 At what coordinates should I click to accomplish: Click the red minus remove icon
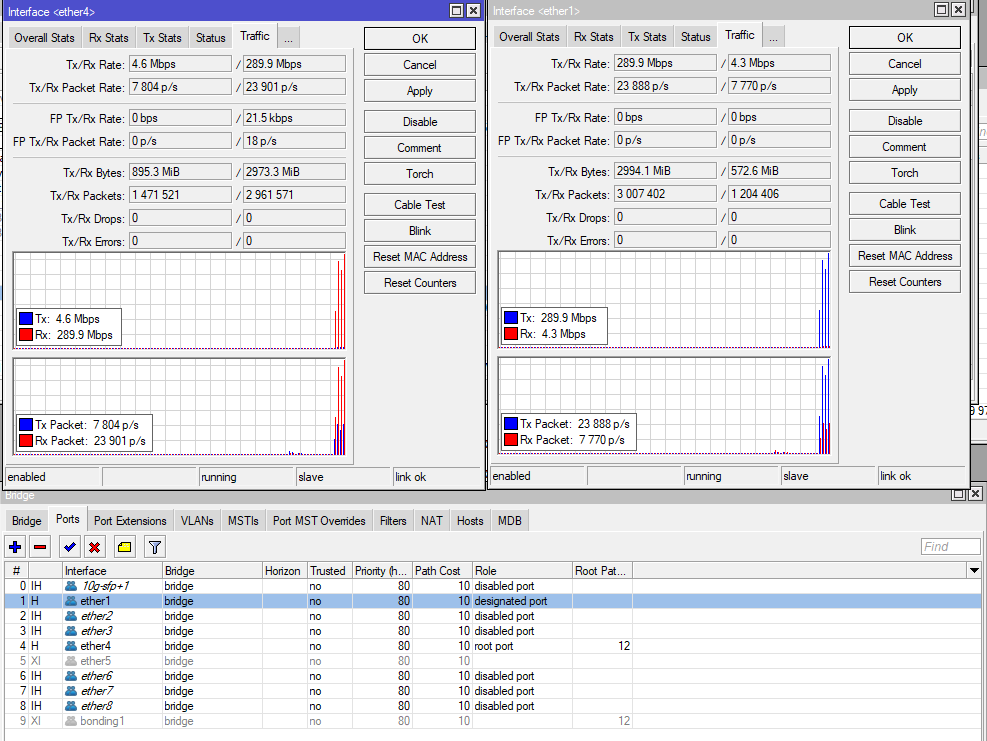click(x=40, y=547)
